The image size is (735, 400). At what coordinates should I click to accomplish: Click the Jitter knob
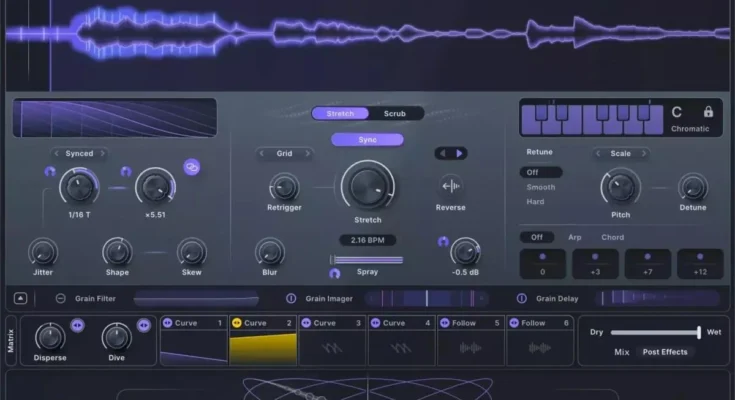click(x=43, y=253)
